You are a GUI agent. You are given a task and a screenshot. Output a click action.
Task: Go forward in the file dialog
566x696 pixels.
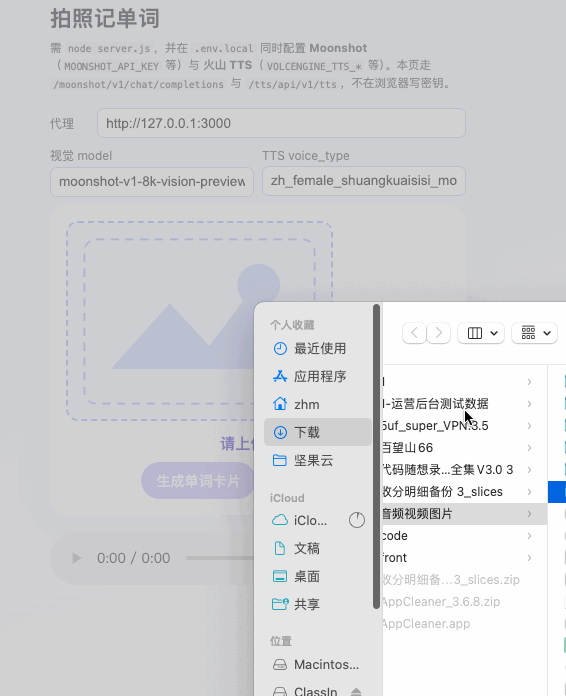(439, 333)
